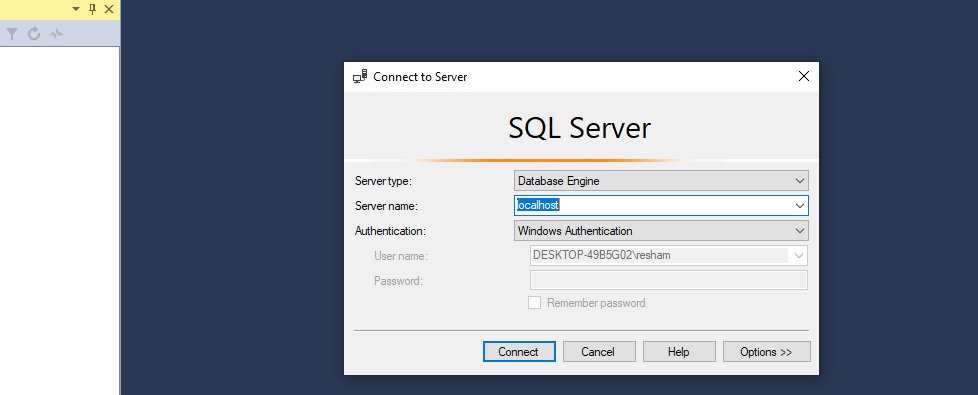The width and height of the screenshot is (978, 395).
Task: Open the Authentication dropdown
Action: (x=661, y=230)
